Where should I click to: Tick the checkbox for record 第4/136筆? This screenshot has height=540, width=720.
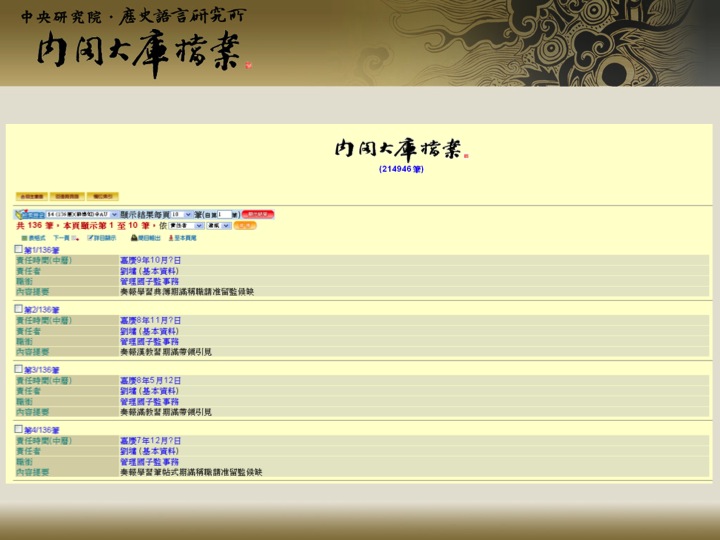click(x=18, y=429)
